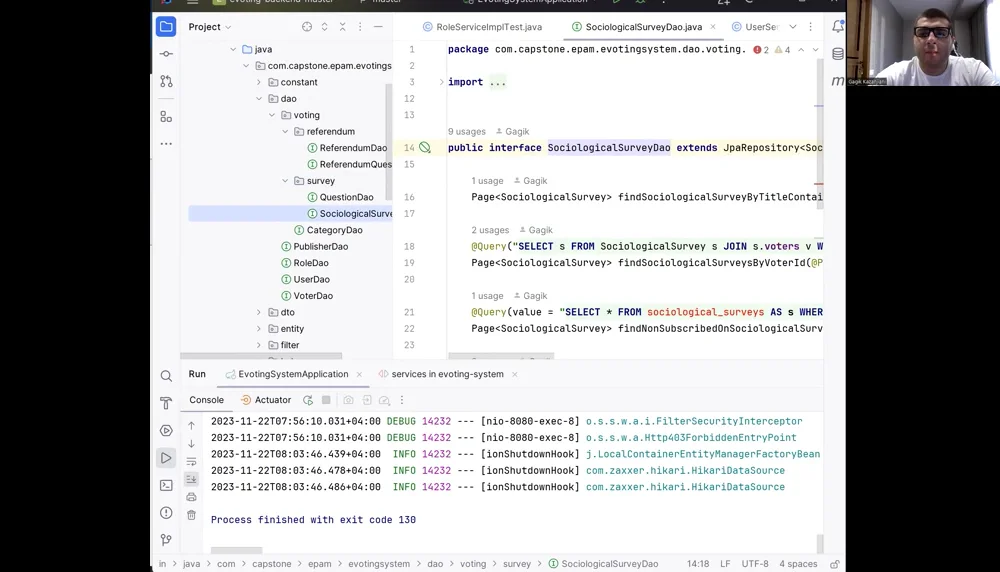Open QuestionDao in the project tree

(x=346, y=198)
